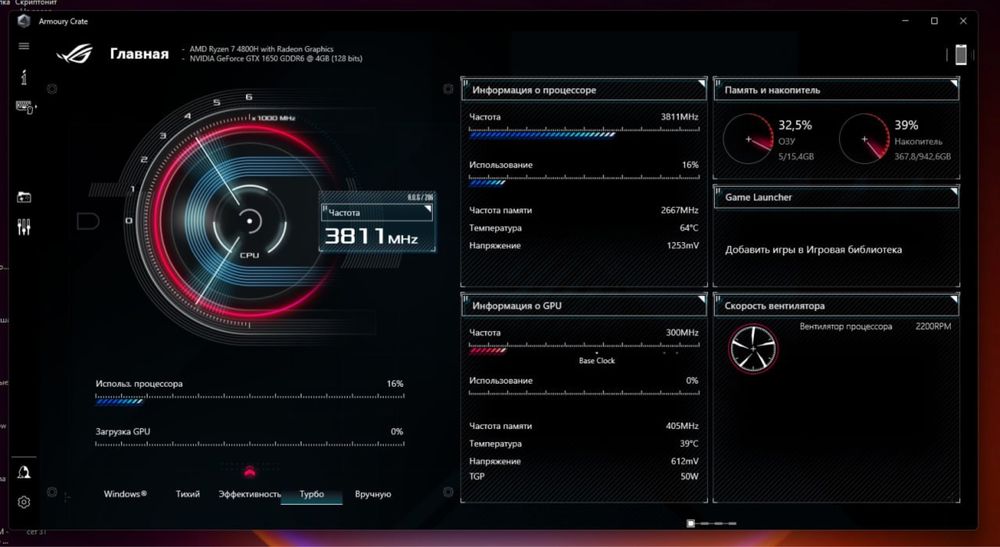1000x547 pixels.
Task: Click the CPU Частота памяти 2667MHz value
Action: click(x=679, y=210)
